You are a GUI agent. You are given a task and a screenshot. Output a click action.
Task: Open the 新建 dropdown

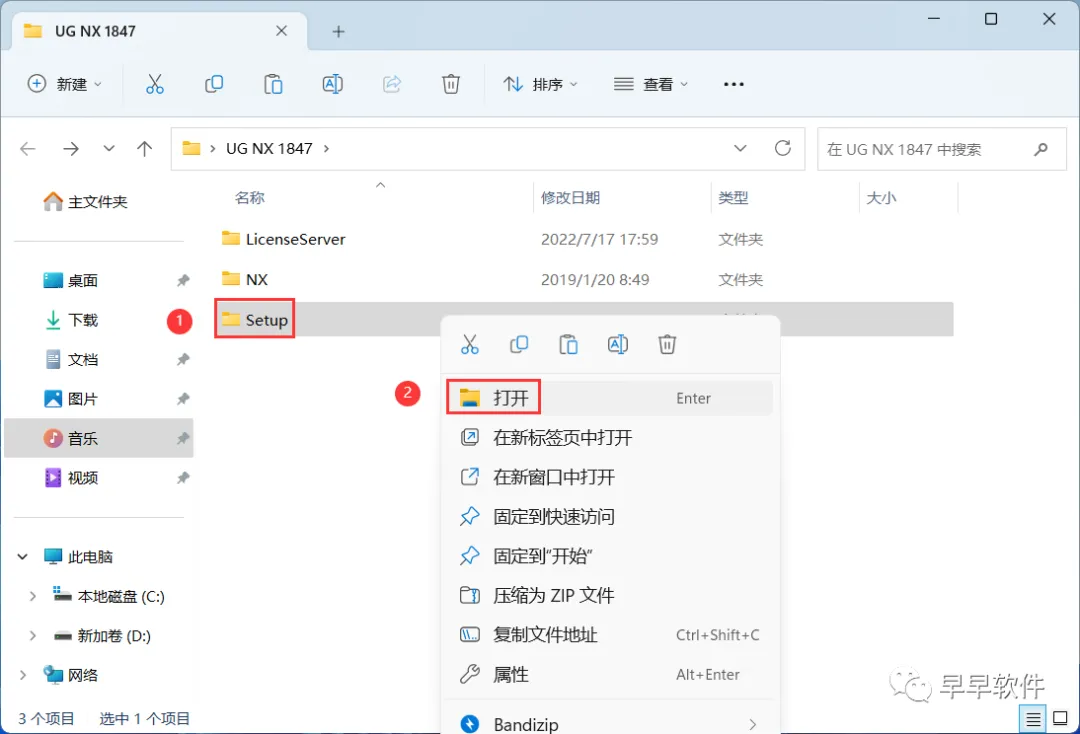pos(65,84)
